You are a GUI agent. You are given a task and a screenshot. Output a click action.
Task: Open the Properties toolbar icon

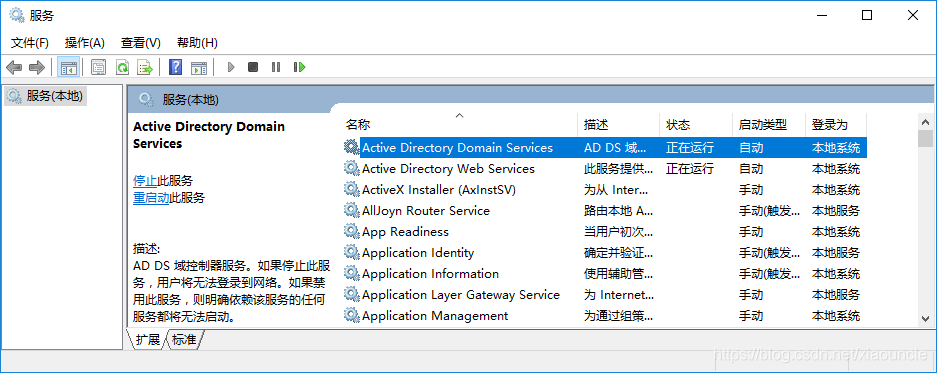tap(99, 68)
